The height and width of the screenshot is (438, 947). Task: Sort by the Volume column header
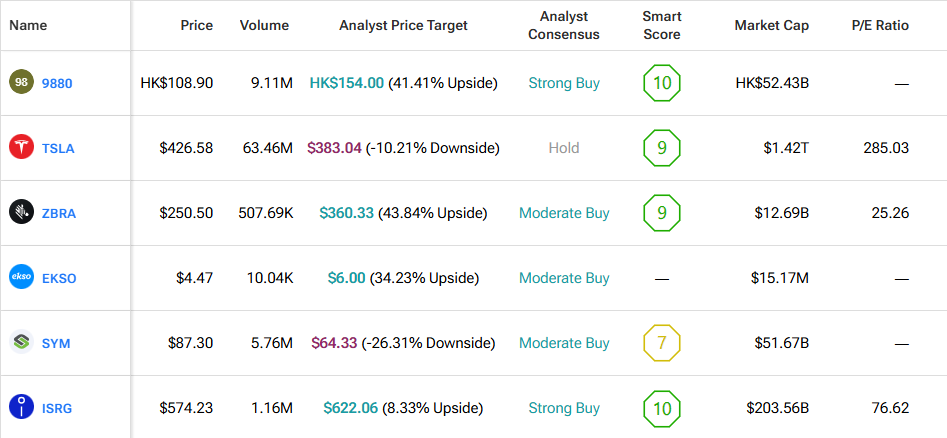click(x=264, y=25)
